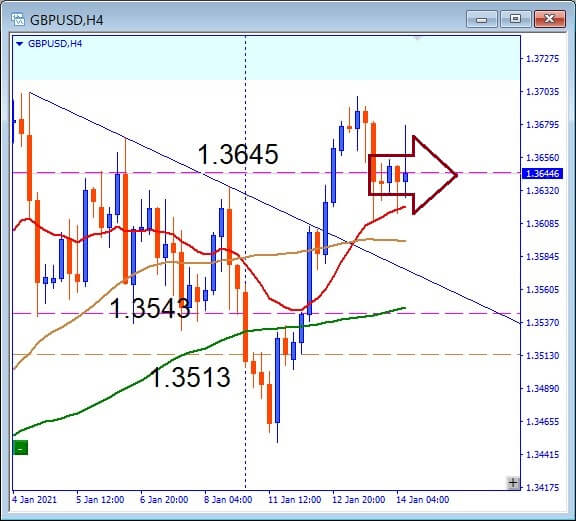
Task: Click the 1.34415 price scale value
Action: [543, 454]
